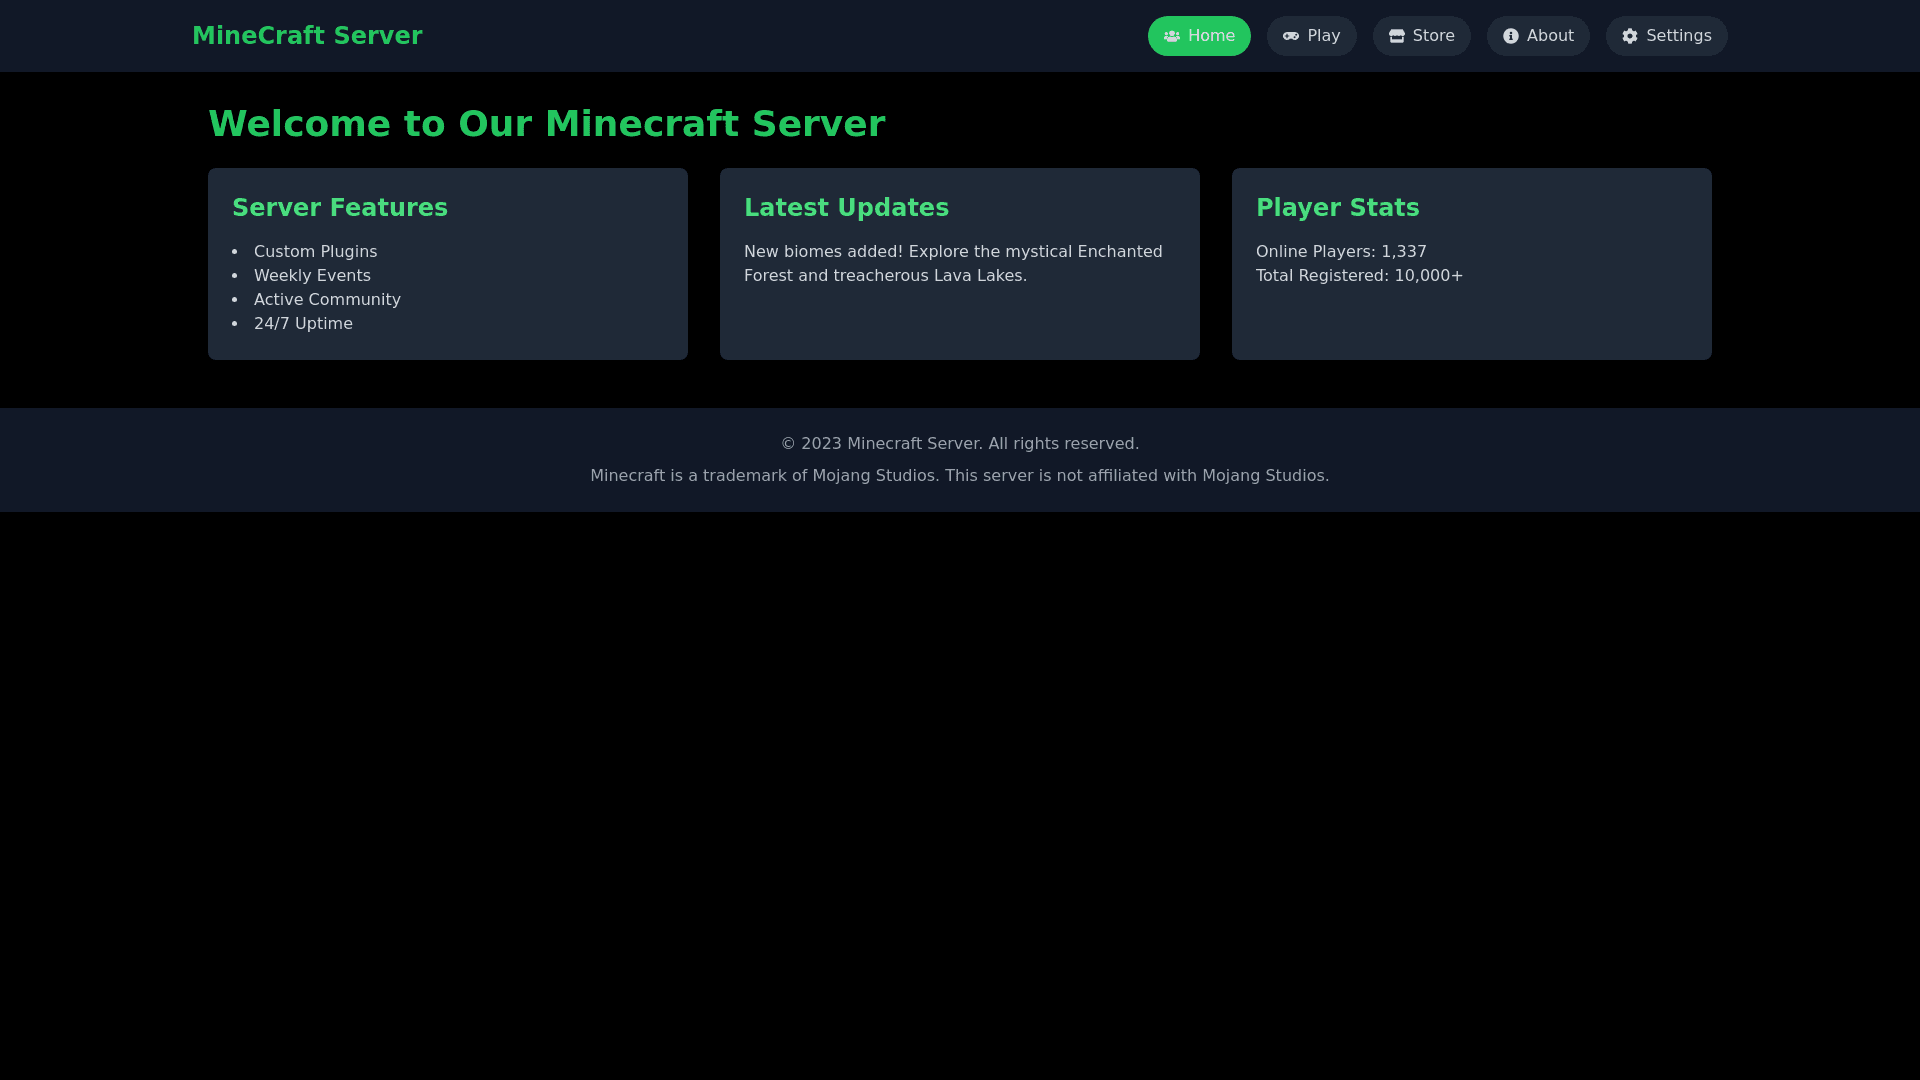Click the welcome page heading
Viewport: 1920px width, 1080px height.
[546, 124]
